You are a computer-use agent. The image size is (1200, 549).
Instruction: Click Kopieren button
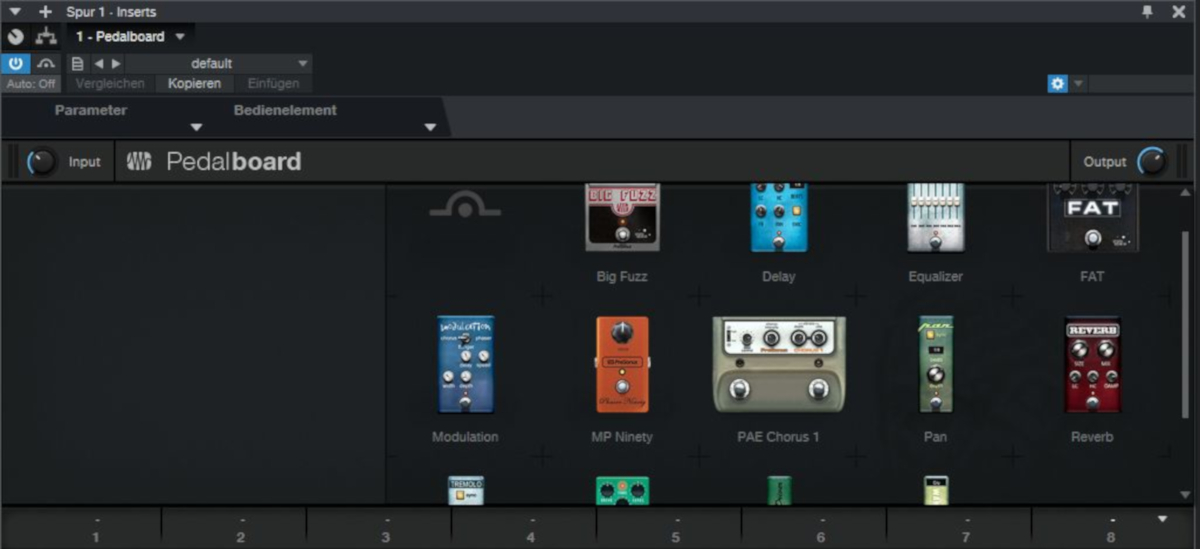(x=194, y=84)
